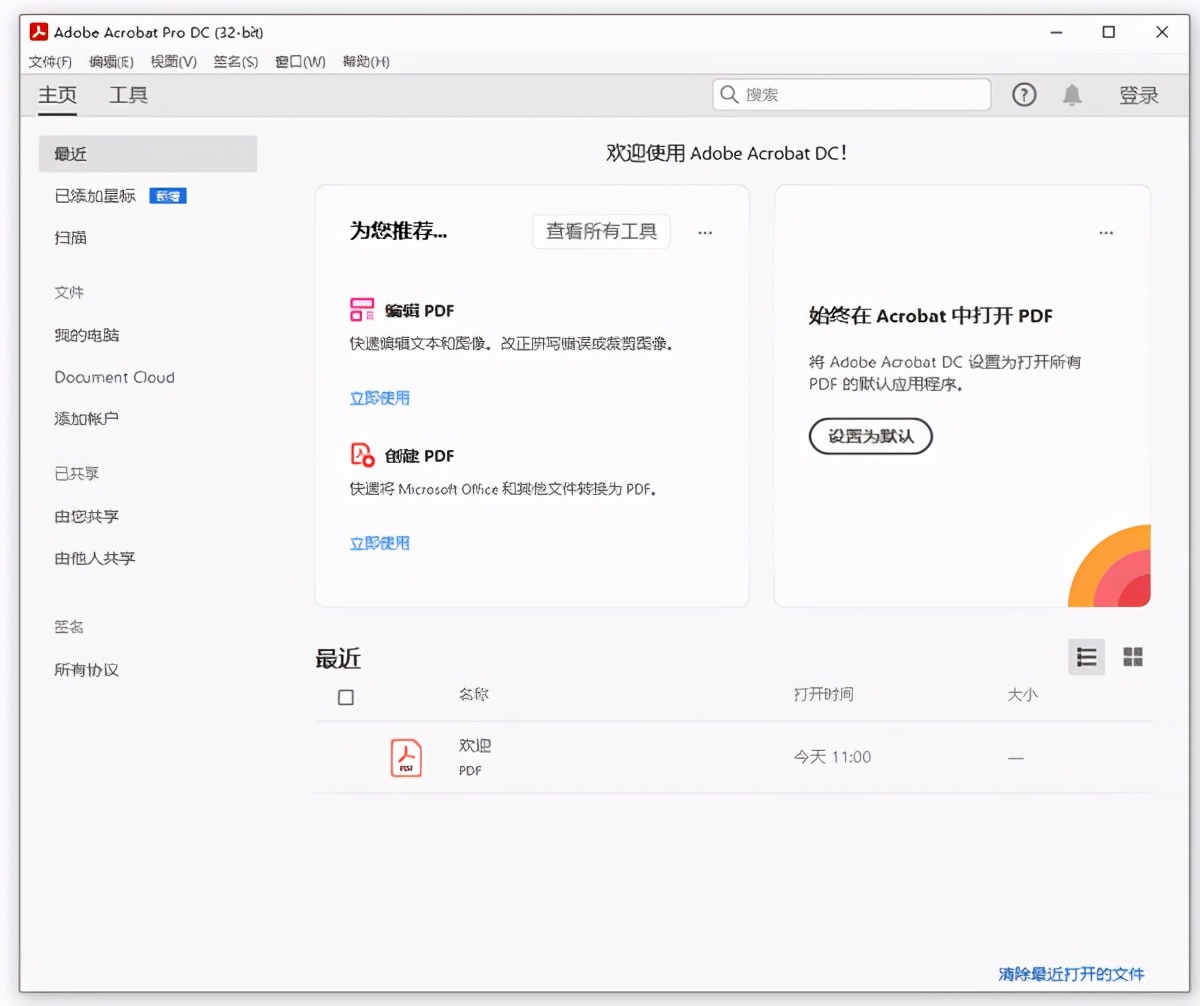Select the 创建 PDF tool icon
Image resolution: width=1200 pixels, height=1006 pixels.
(x=361, y=454)
